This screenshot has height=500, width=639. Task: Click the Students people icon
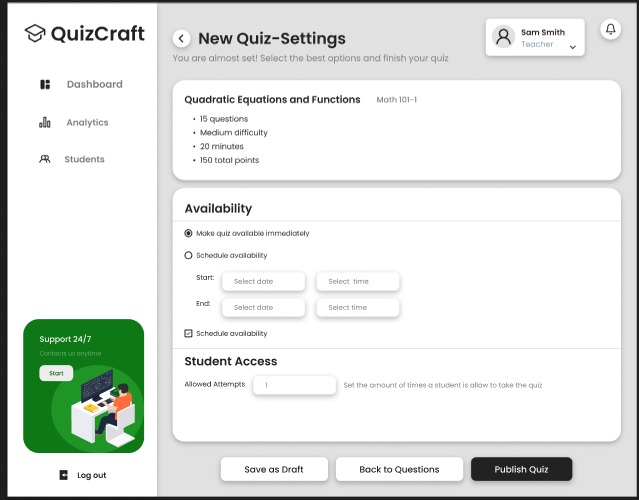pos(45,159)
